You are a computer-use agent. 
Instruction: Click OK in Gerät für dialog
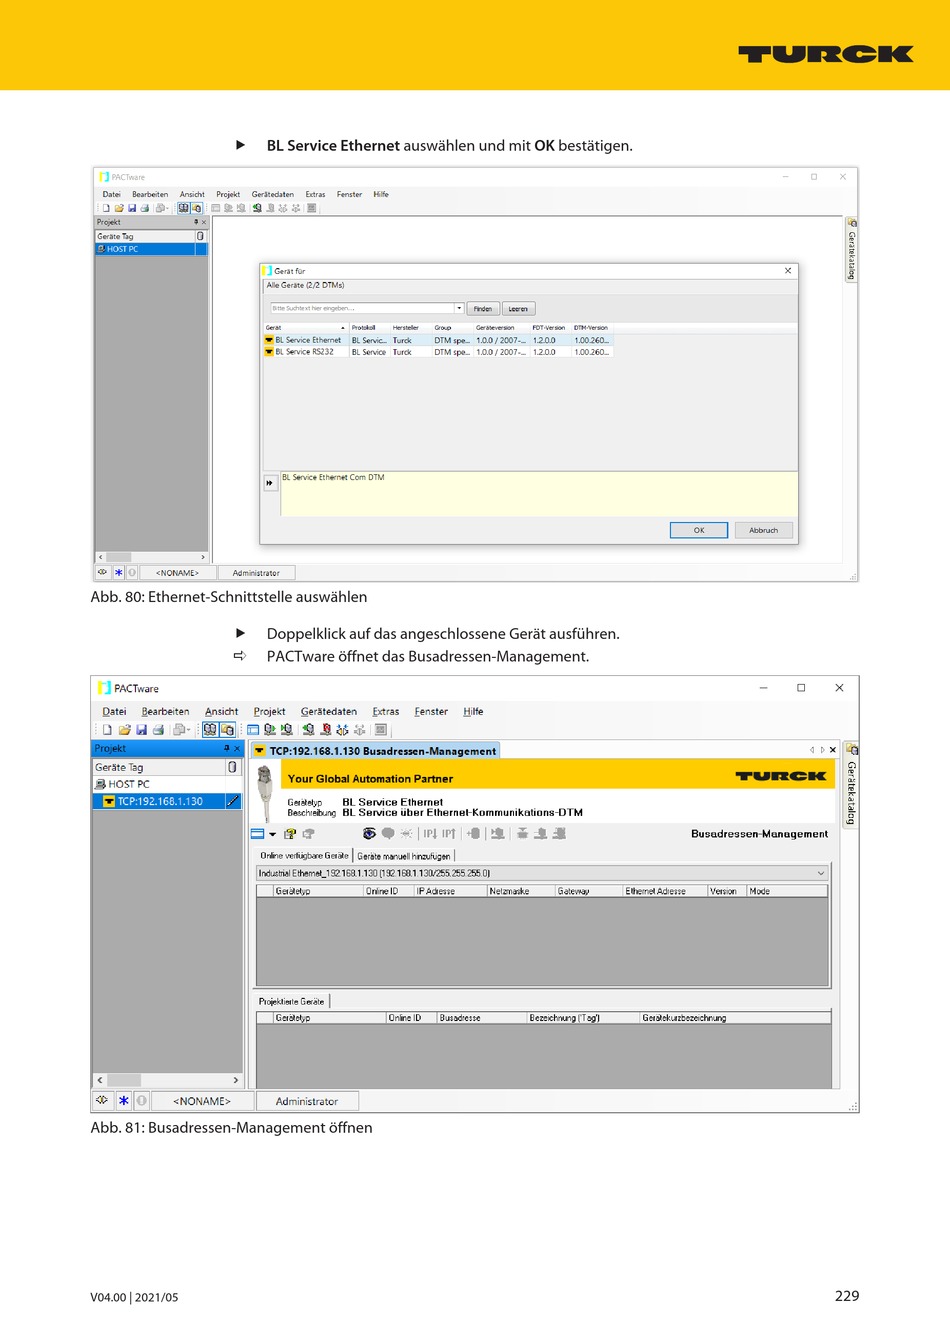click(699, 530)
